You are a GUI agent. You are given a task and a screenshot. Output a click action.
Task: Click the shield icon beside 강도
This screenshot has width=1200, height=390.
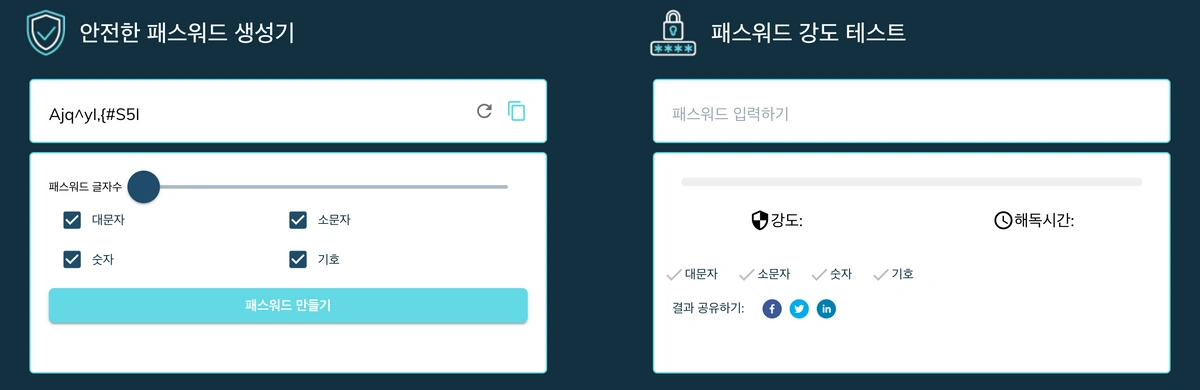pyautogui.click(x=759, y=220)
